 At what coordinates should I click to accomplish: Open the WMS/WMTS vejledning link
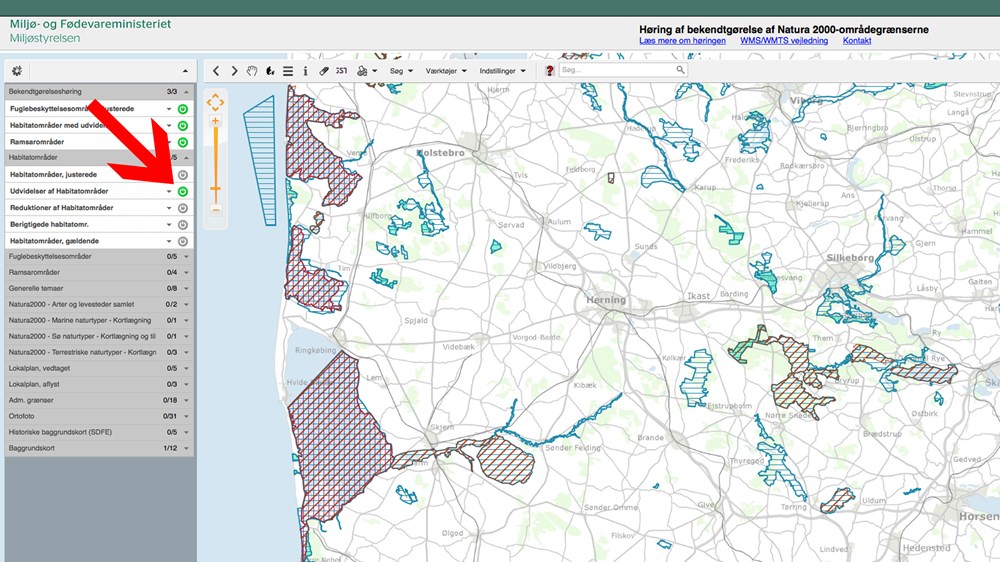784,41
